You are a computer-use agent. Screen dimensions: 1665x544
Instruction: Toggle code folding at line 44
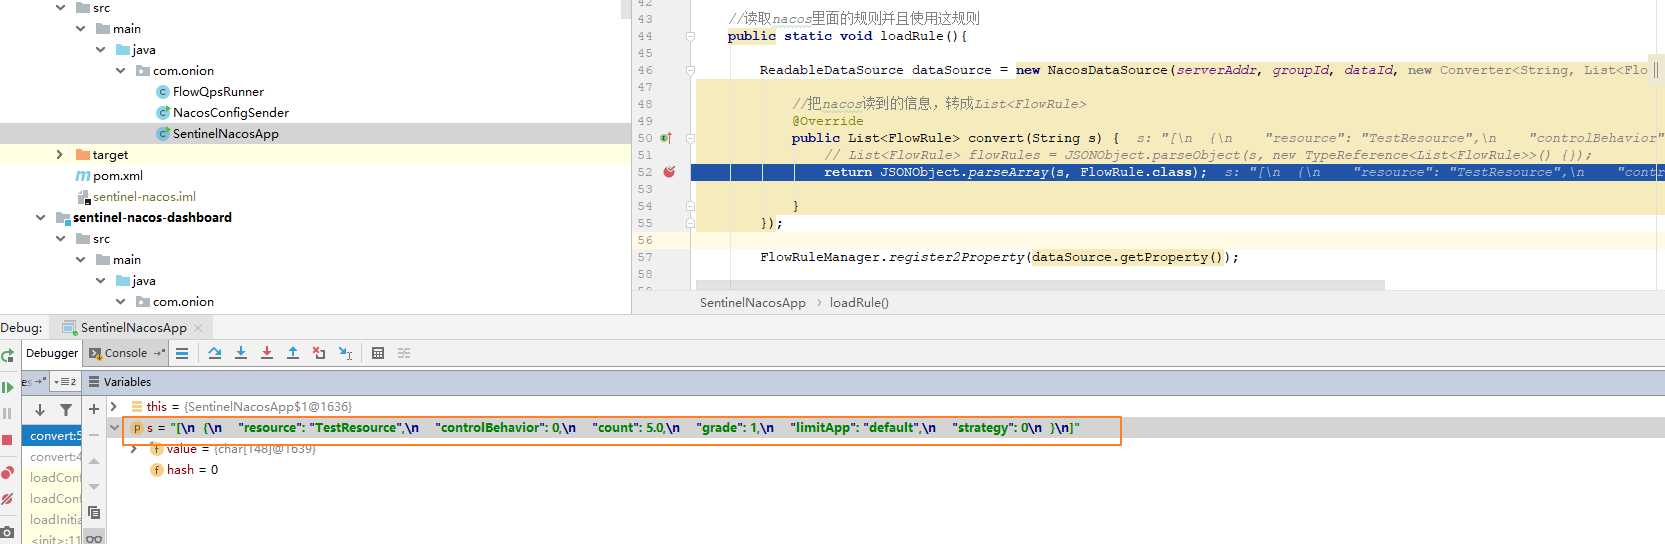pos(690,36)
